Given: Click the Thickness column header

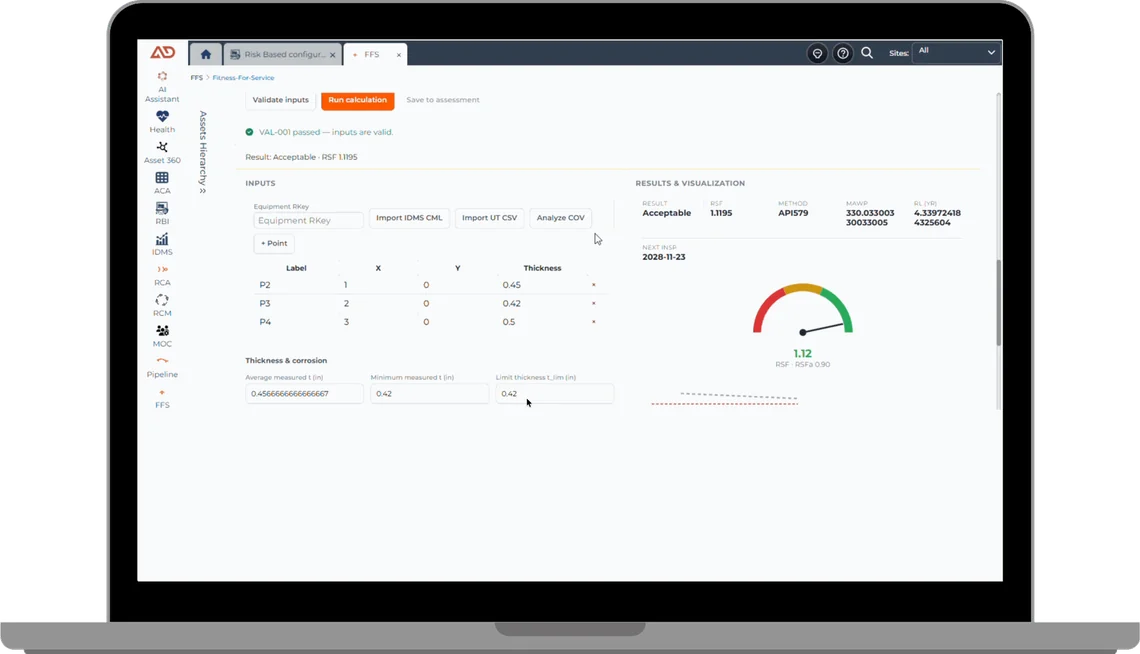Looking at the screenshot, I should (542, 268).
